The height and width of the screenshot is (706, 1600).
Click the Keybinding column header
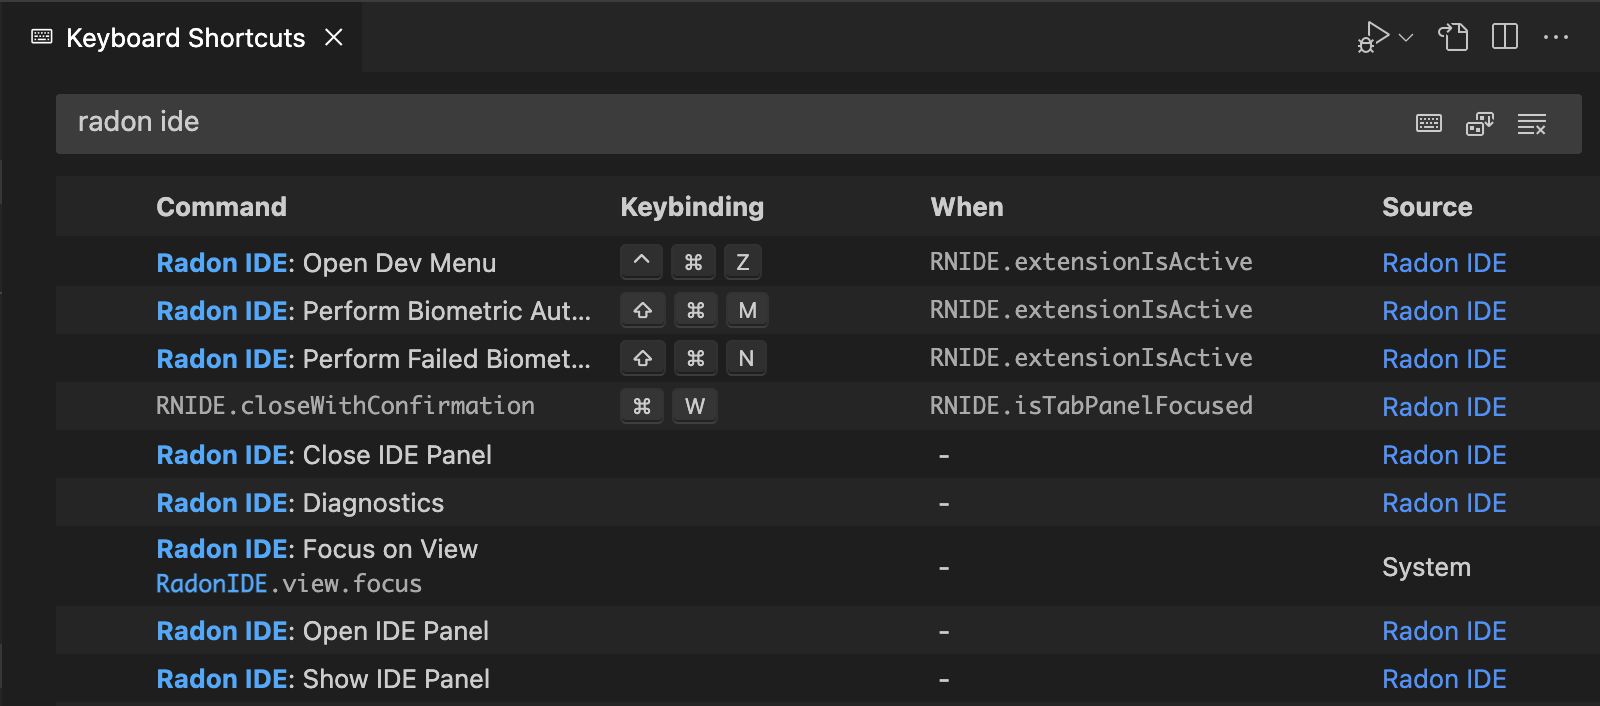click(692, 207)
